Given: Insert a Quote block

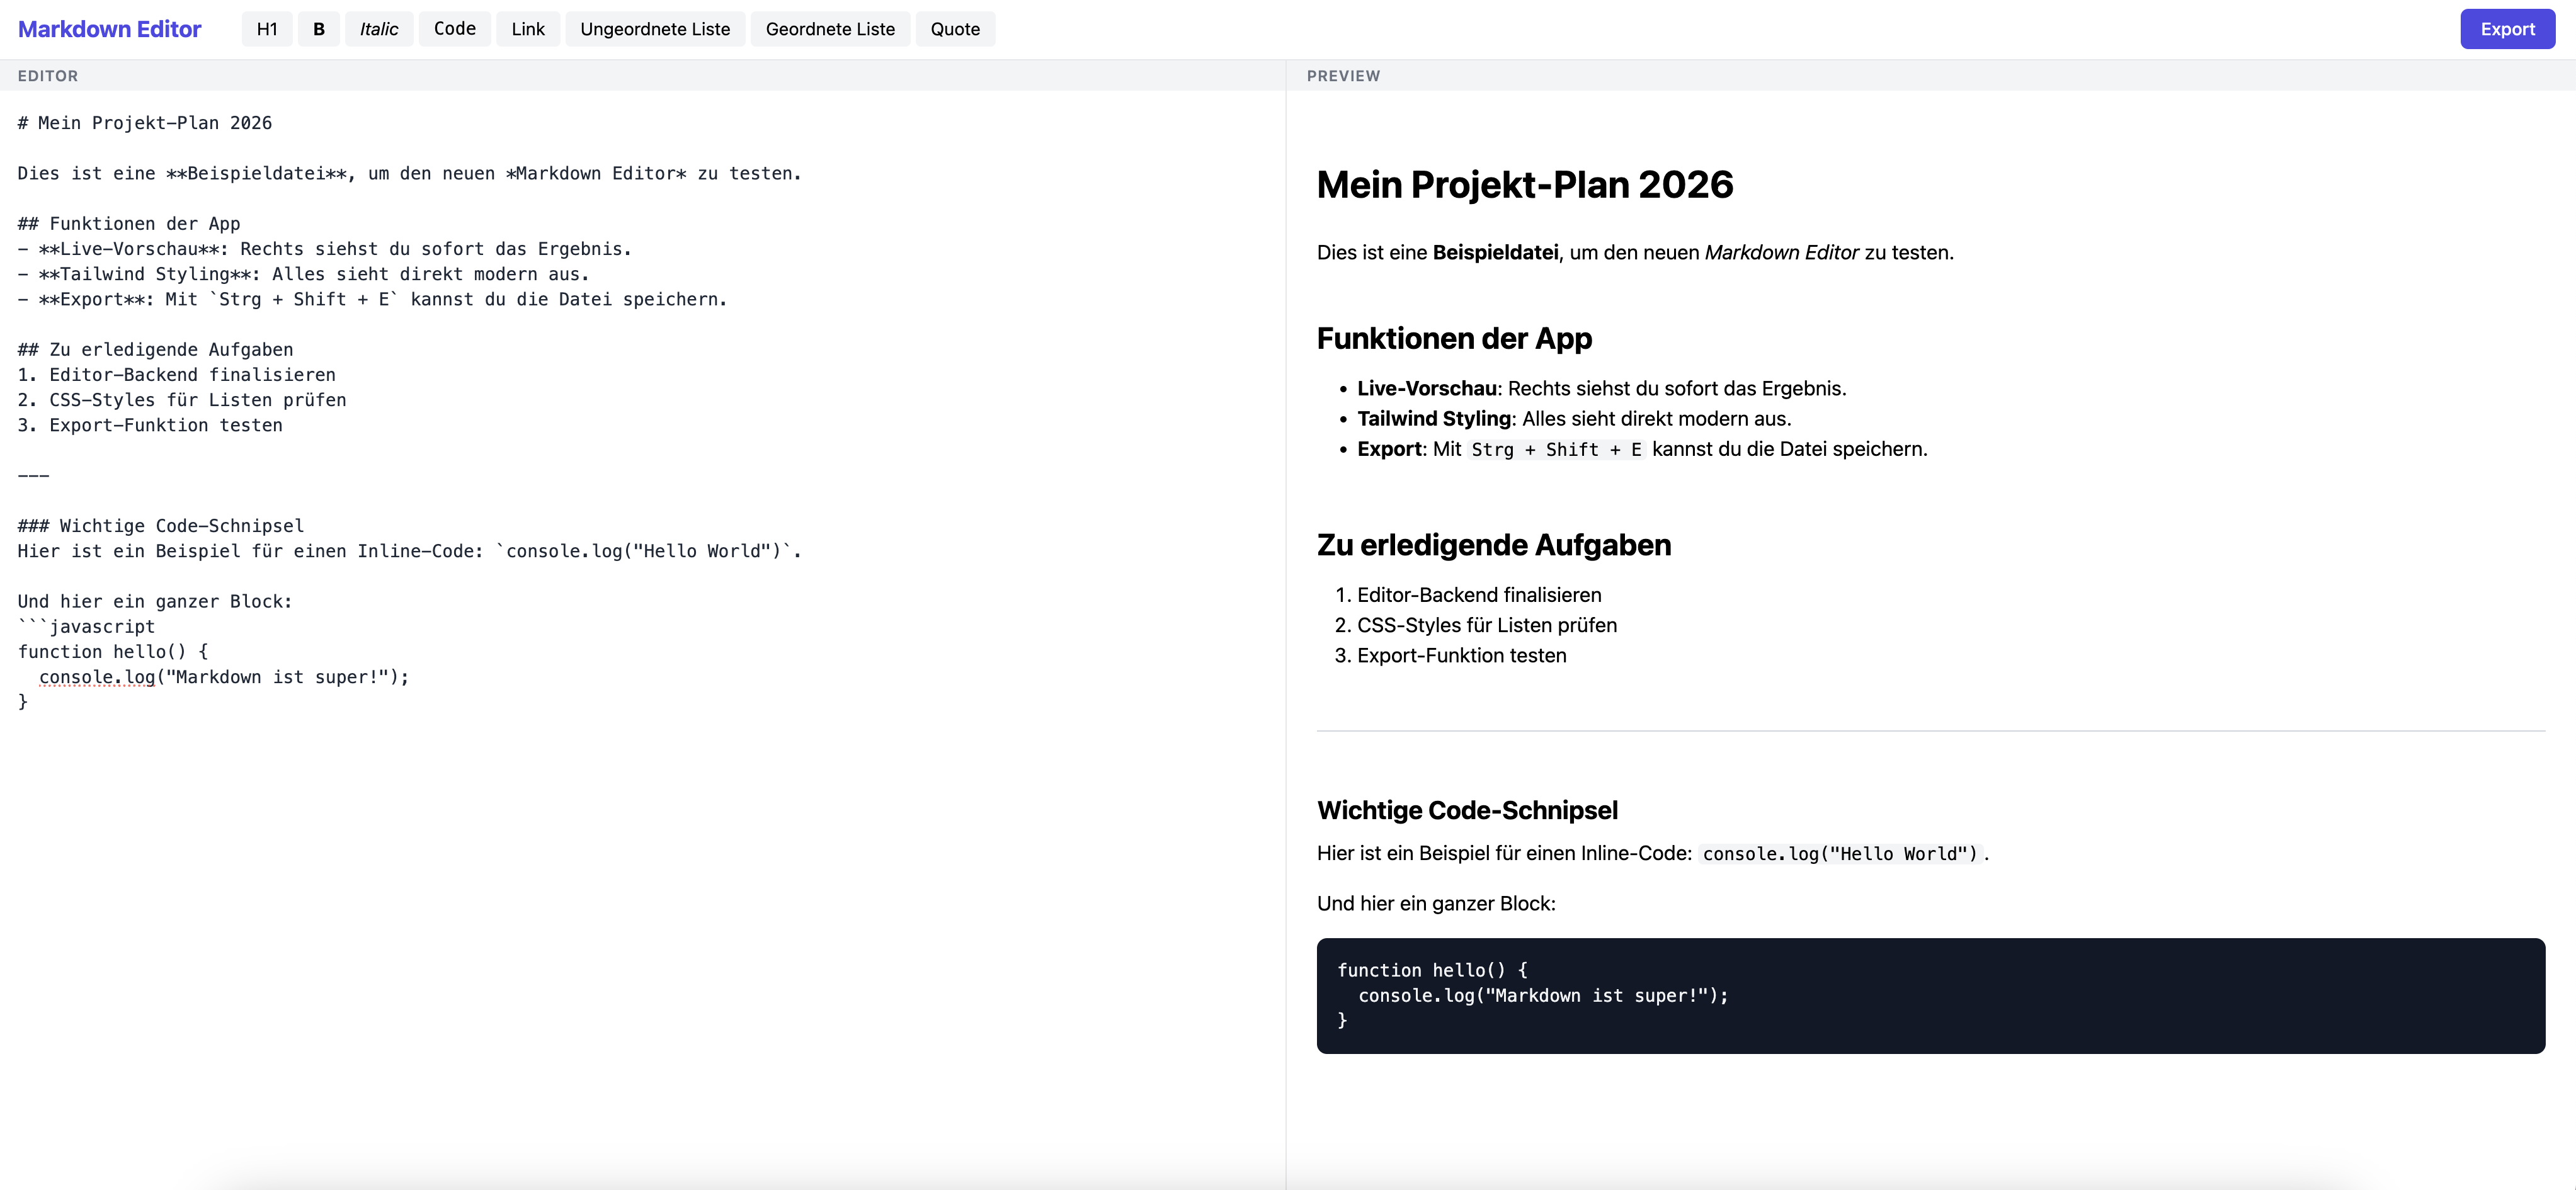Looking at the screenshot, I should click(955, 29).
